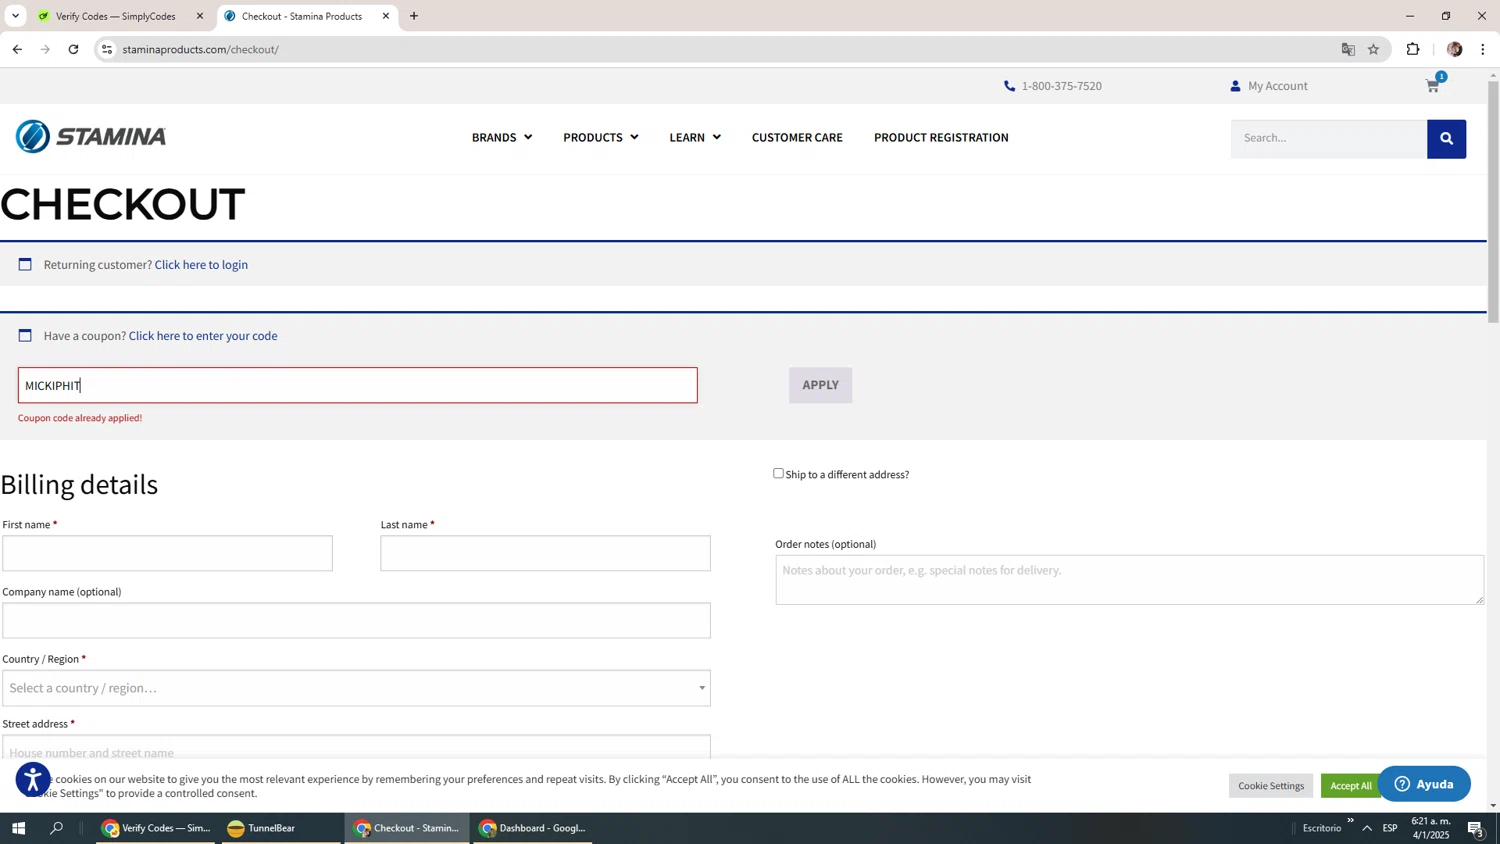Check Ship to a different address
This screenshot has height=844, width=1500.
click(778, 474)
